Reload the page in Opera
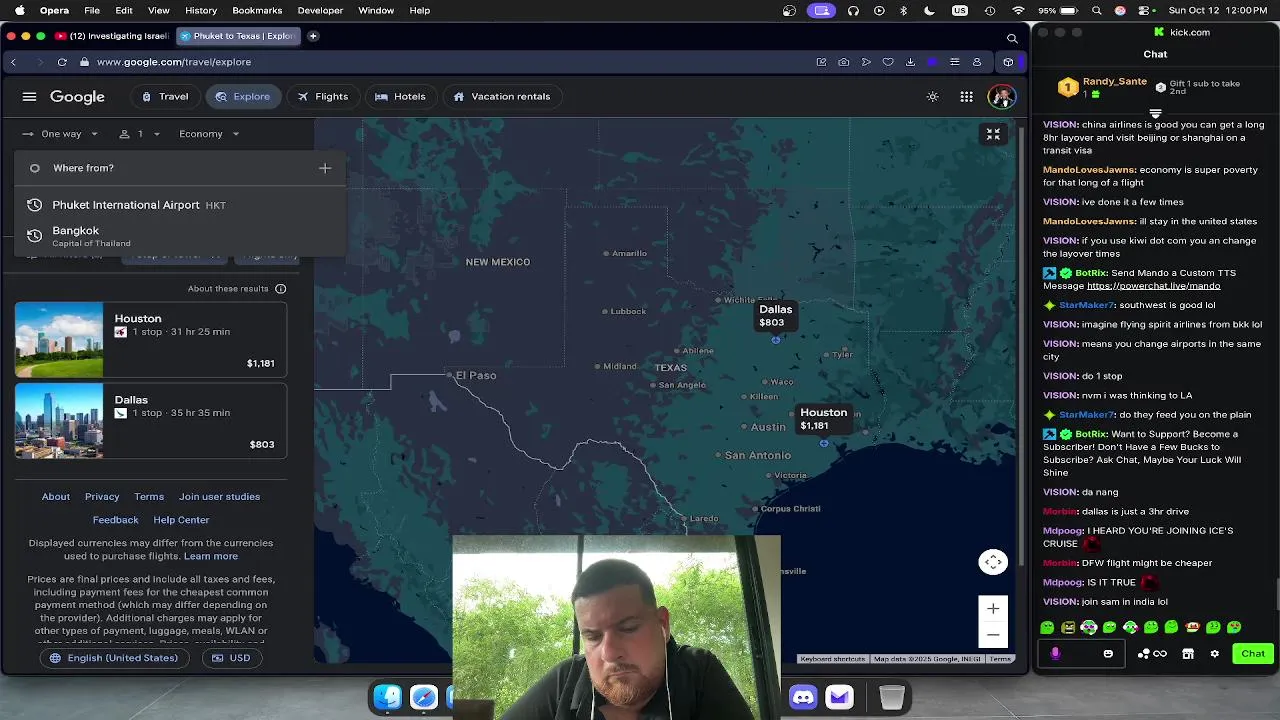This screenshot has height=720, width=1280. click(62, 62)
